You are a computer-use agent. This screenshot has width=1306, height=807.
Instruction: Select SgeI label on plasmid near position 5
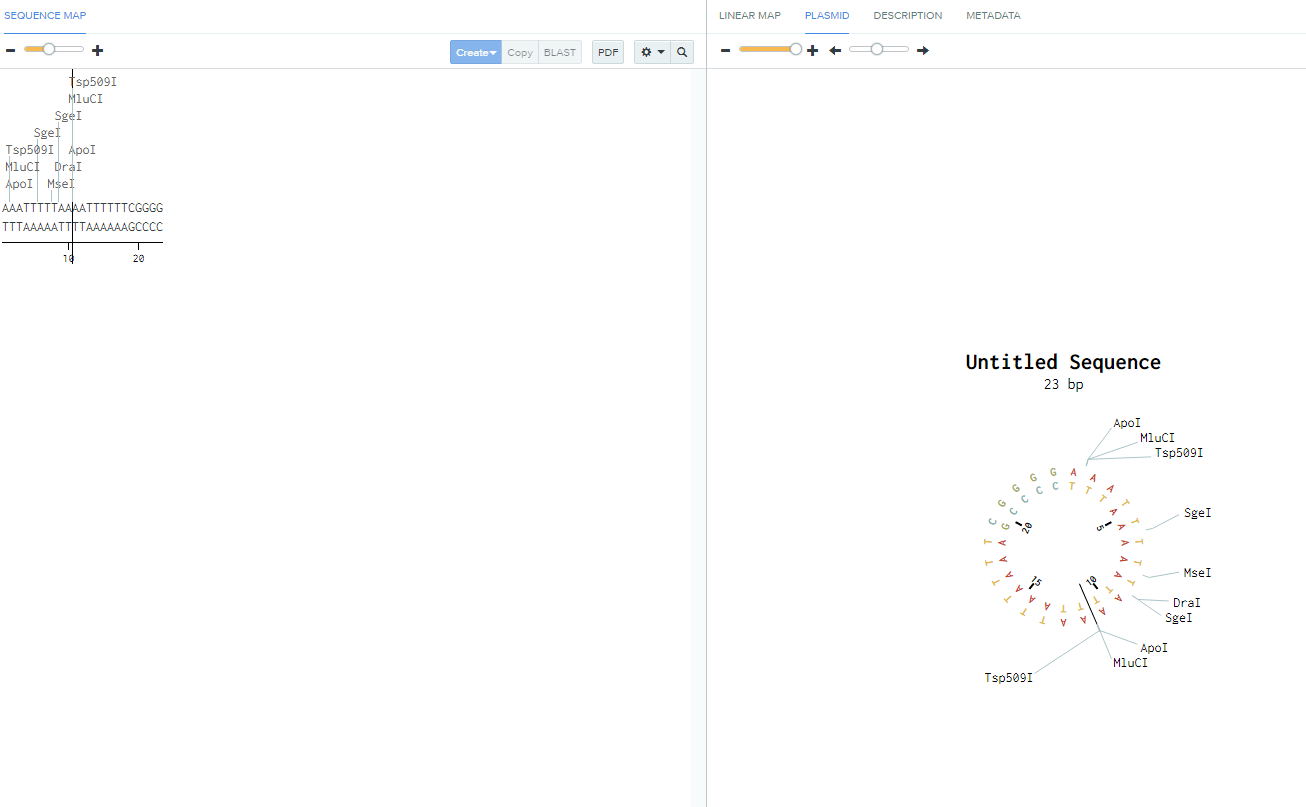pyautogui.click(x=1198, y=513)
